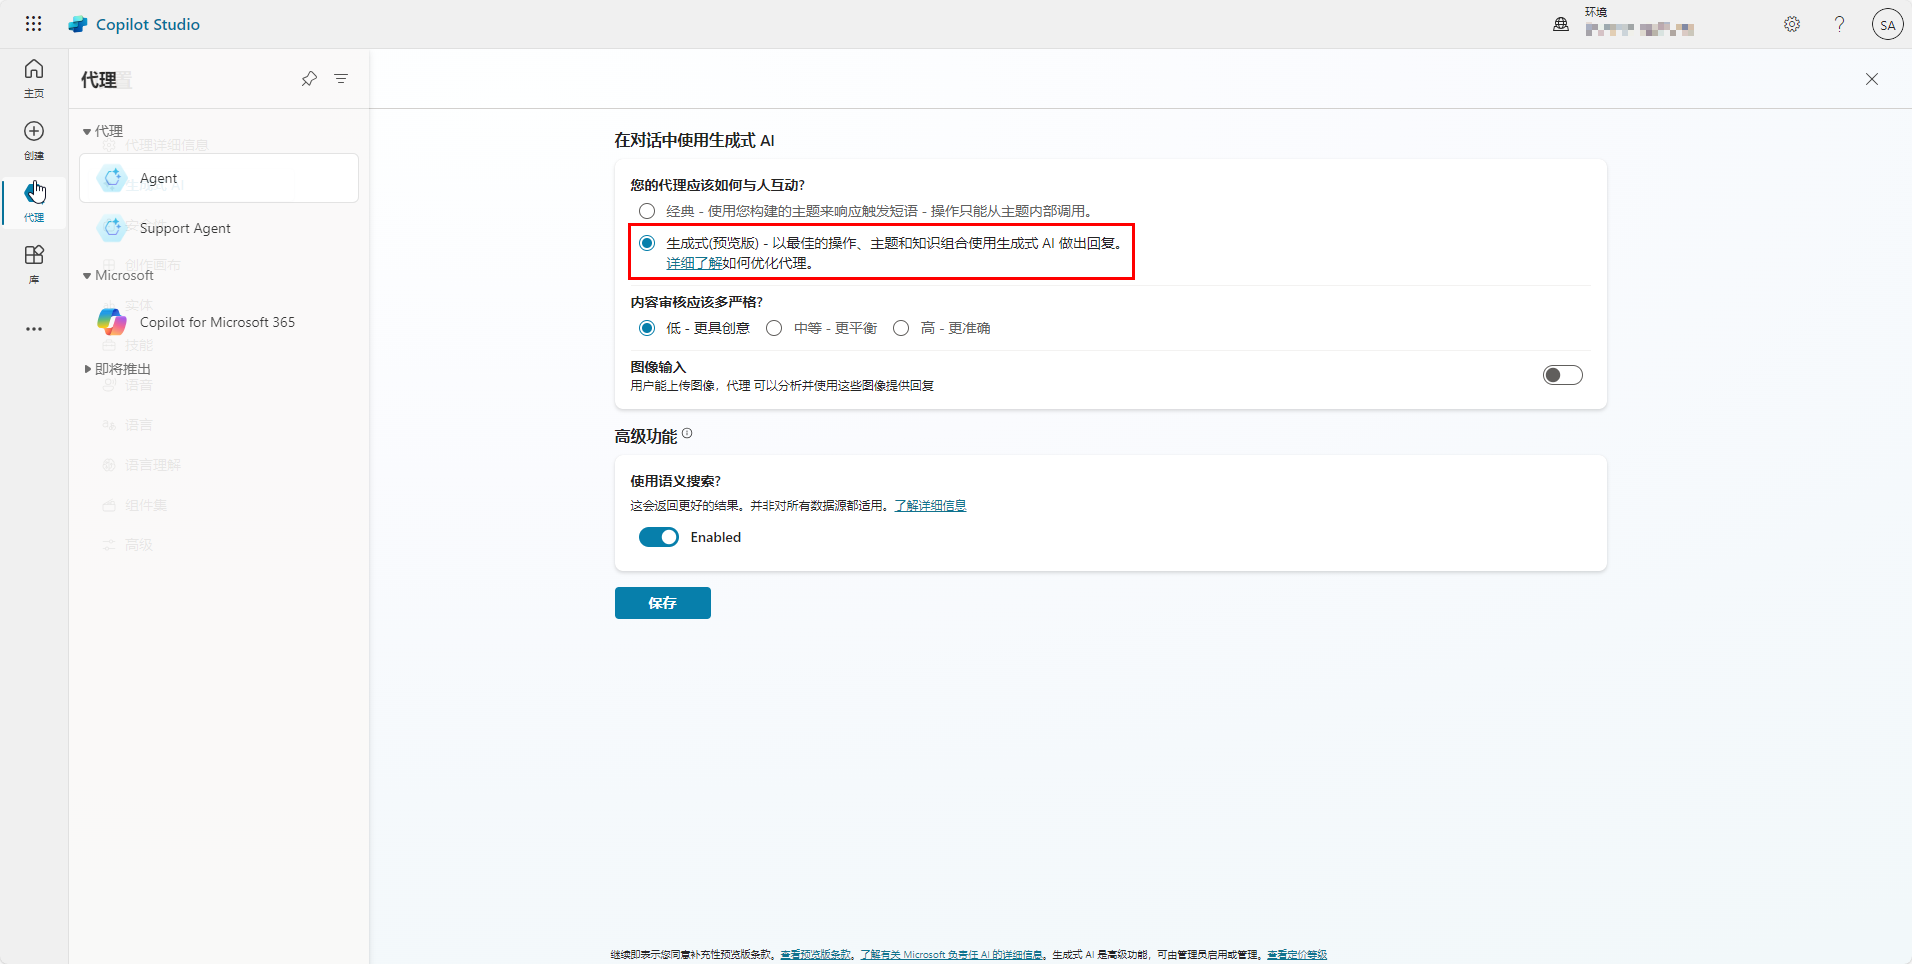Click the info icon beside 高级功能
The width and height of the screenshot is (1912, 964).
click(x=687, y=434)
